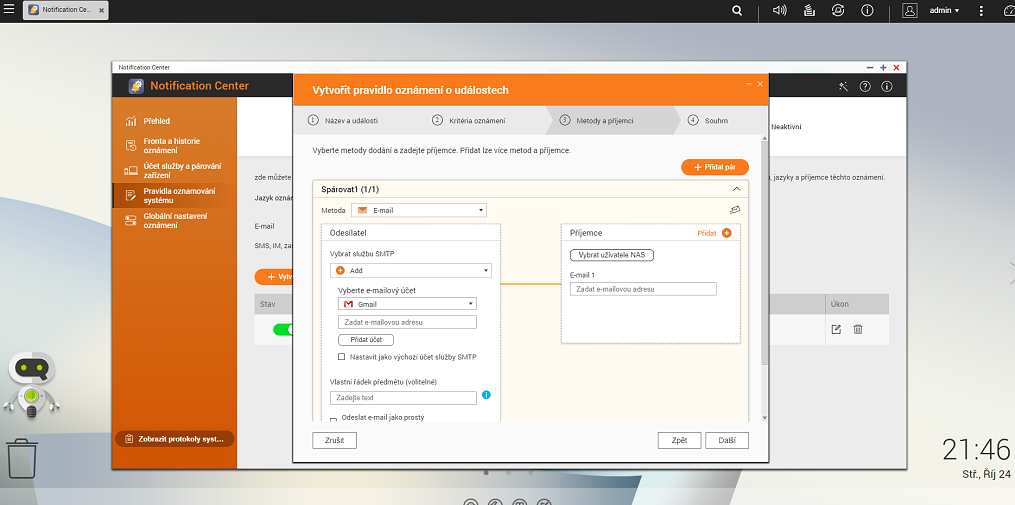Click the send test message icon

pyautogui.click(x=735, y=210)
